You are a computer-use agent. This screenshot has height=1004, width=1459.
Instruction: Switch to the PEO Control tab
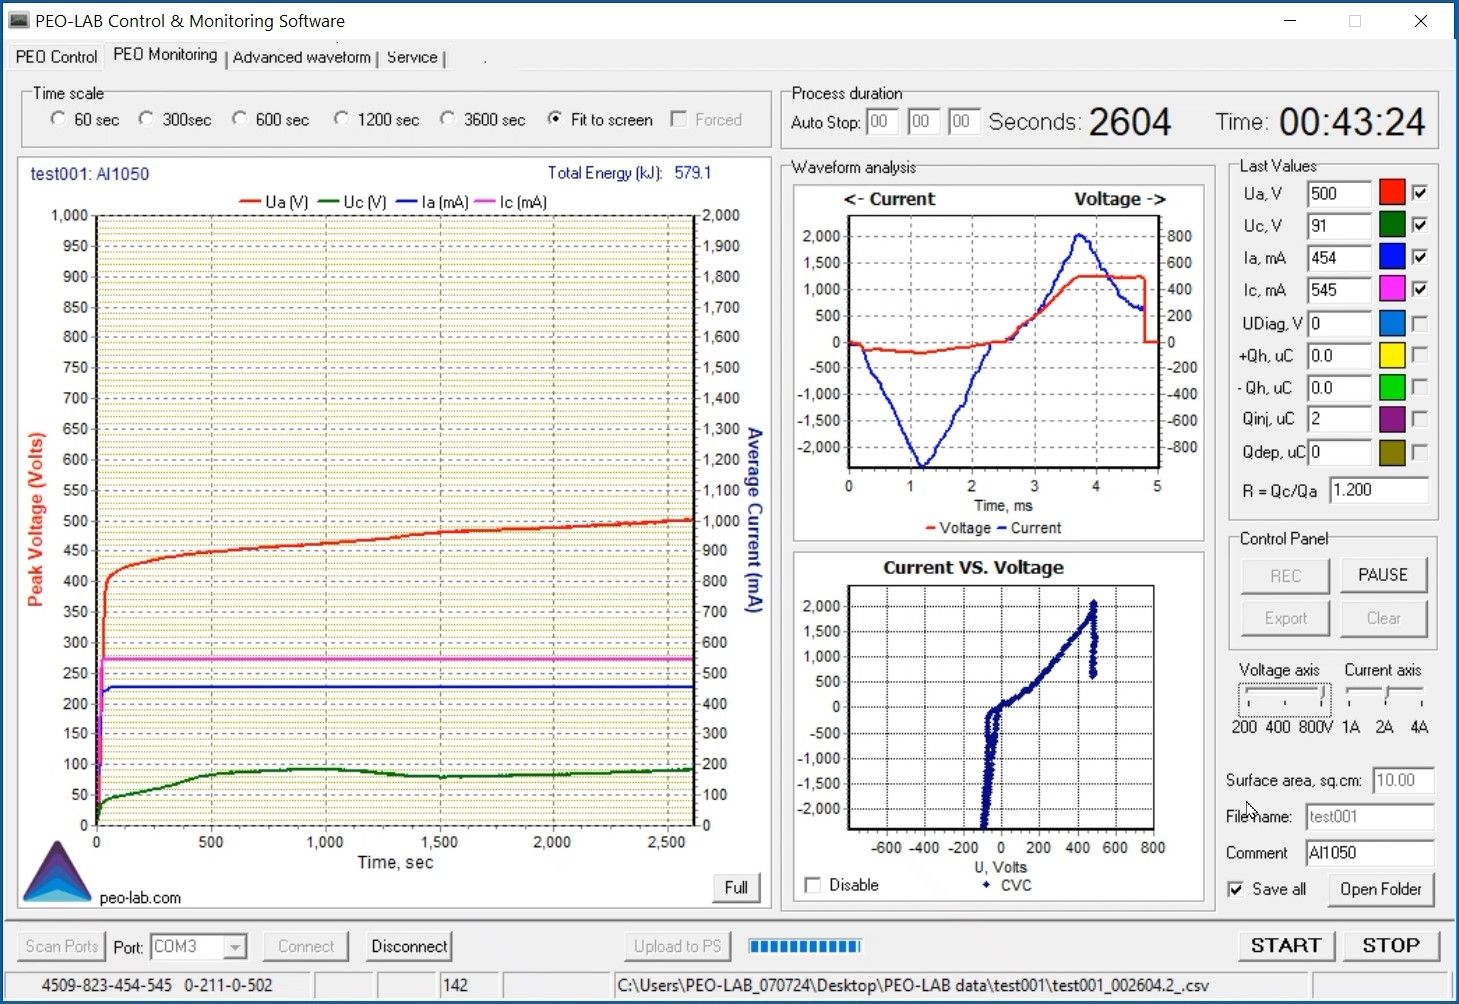click(x=57, y=57)
